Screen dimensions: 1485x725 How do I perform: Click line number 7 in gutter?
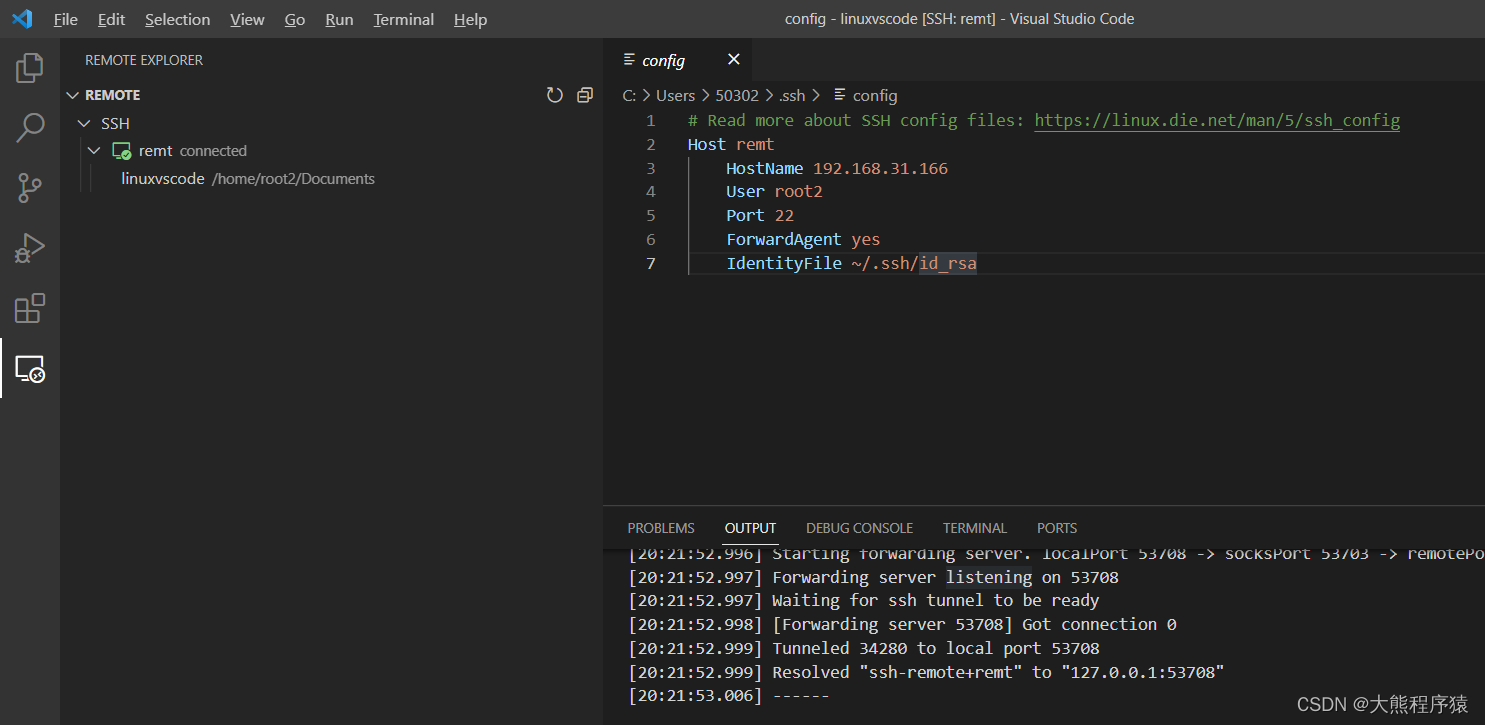[x=651, y=263]
